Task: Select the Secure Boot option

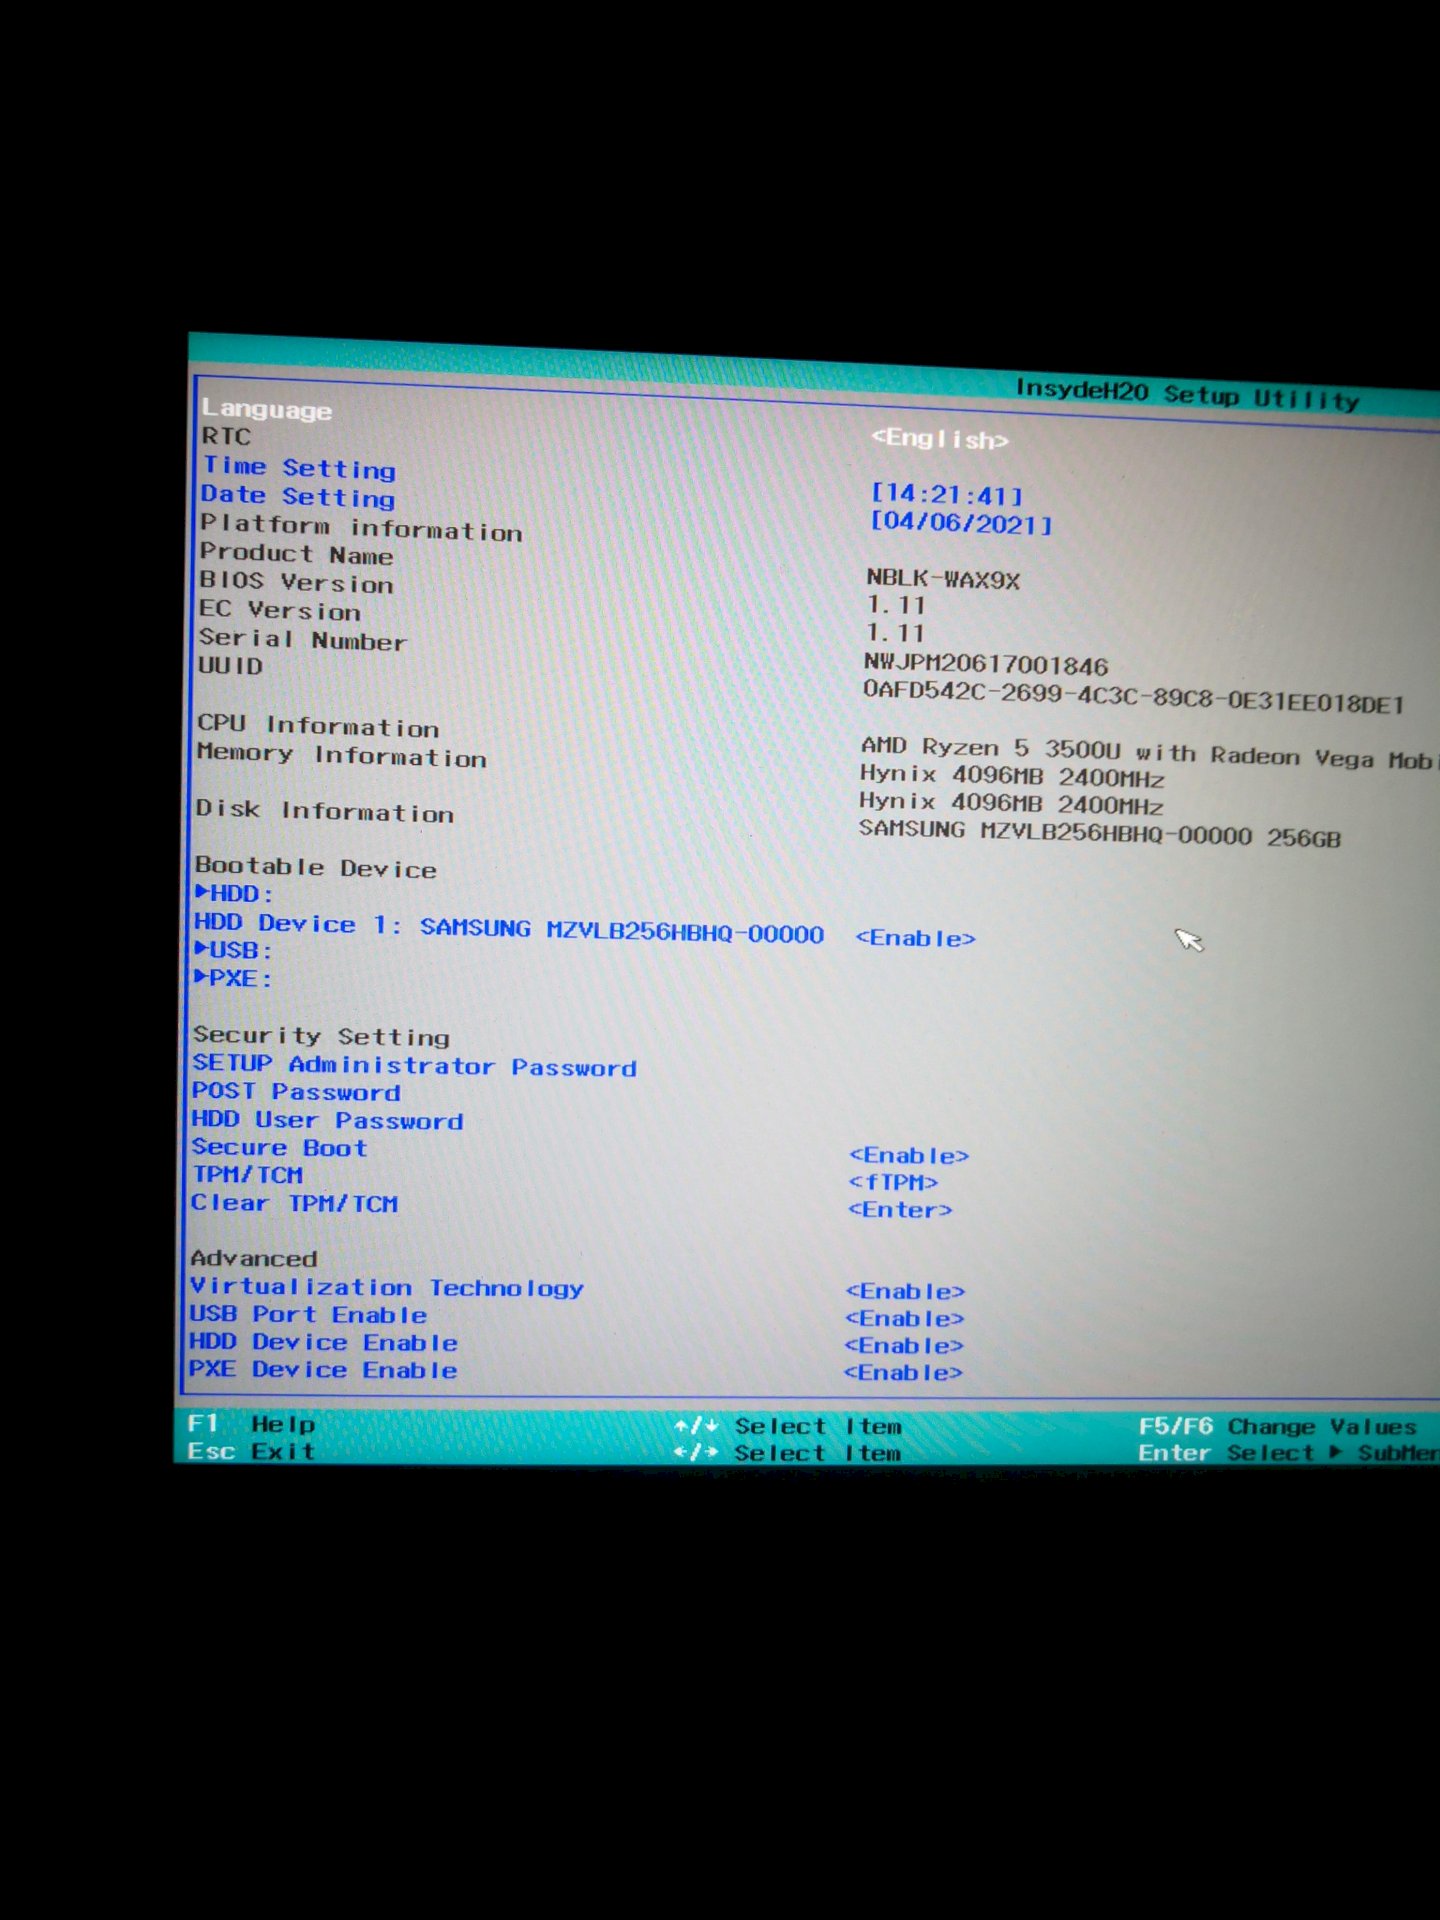Action: 279,1147
